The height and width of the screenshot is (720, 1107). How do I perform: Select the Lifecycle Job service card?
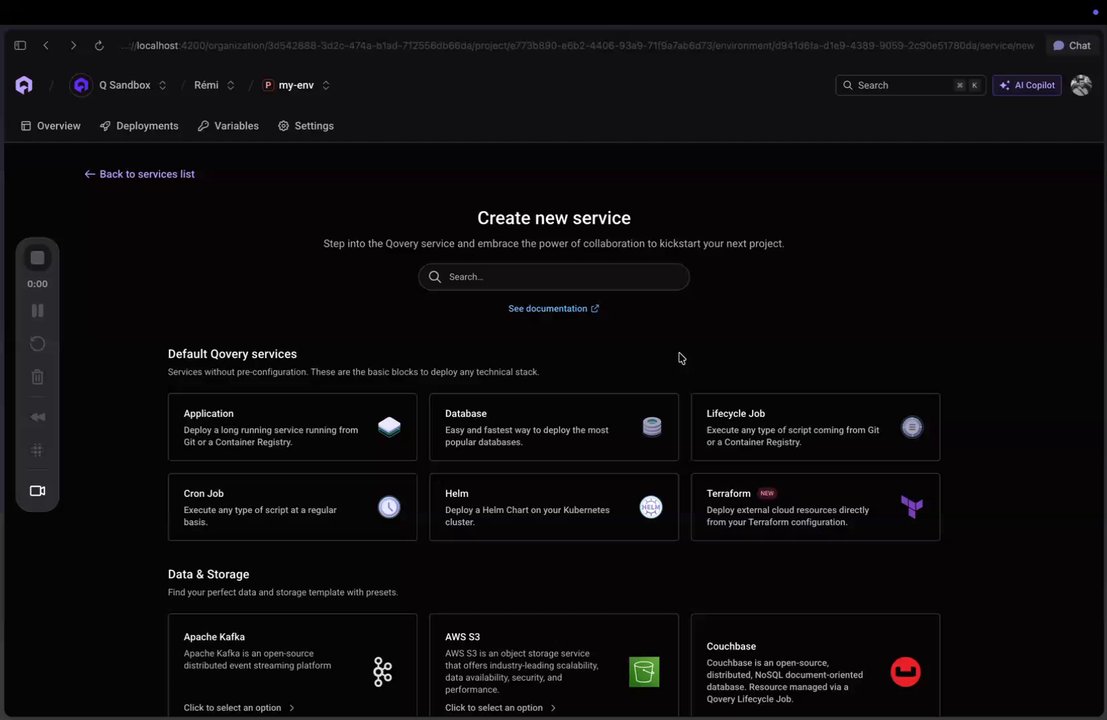[x=815, y=427]
